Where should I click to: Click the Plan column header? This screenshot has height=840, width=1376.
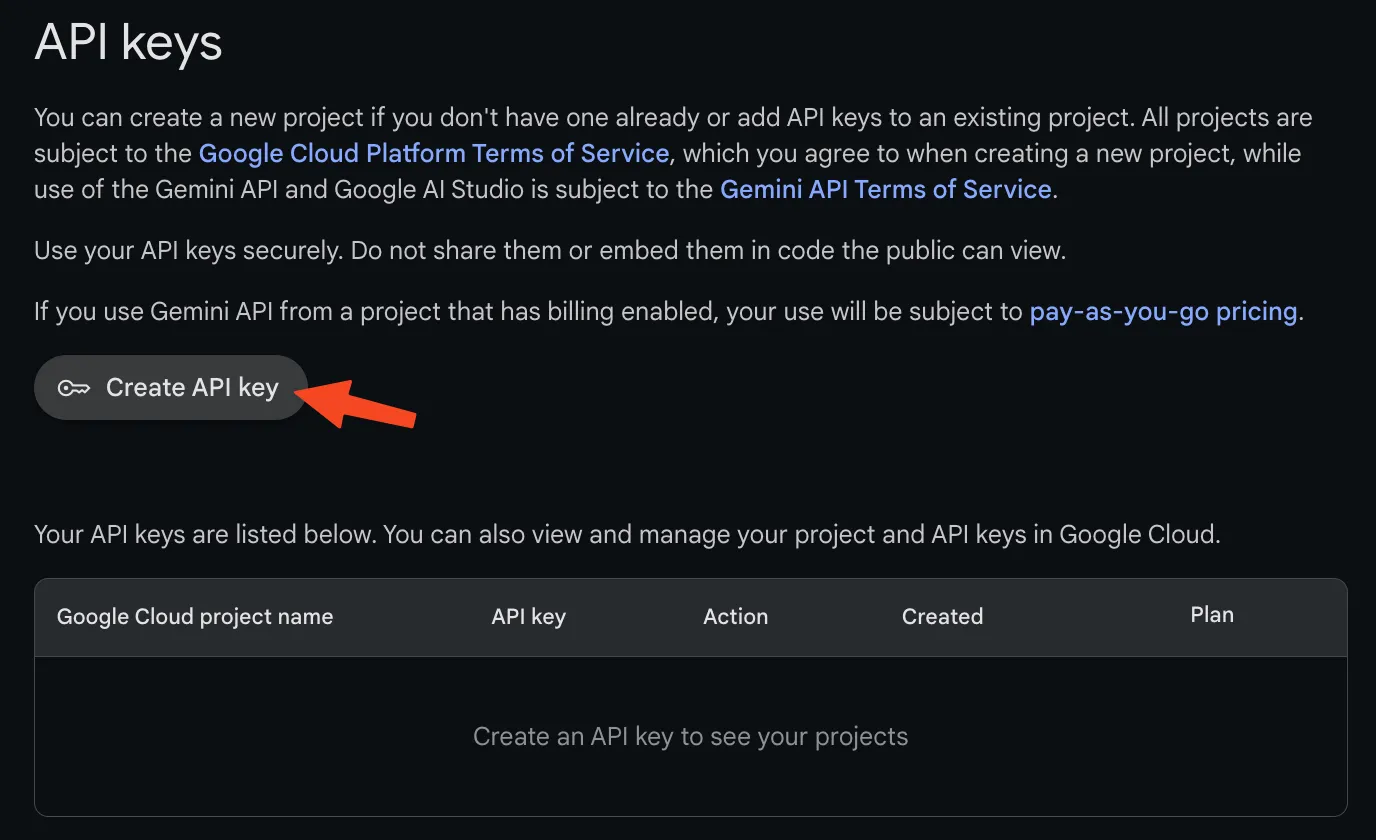click(1212, 614)
